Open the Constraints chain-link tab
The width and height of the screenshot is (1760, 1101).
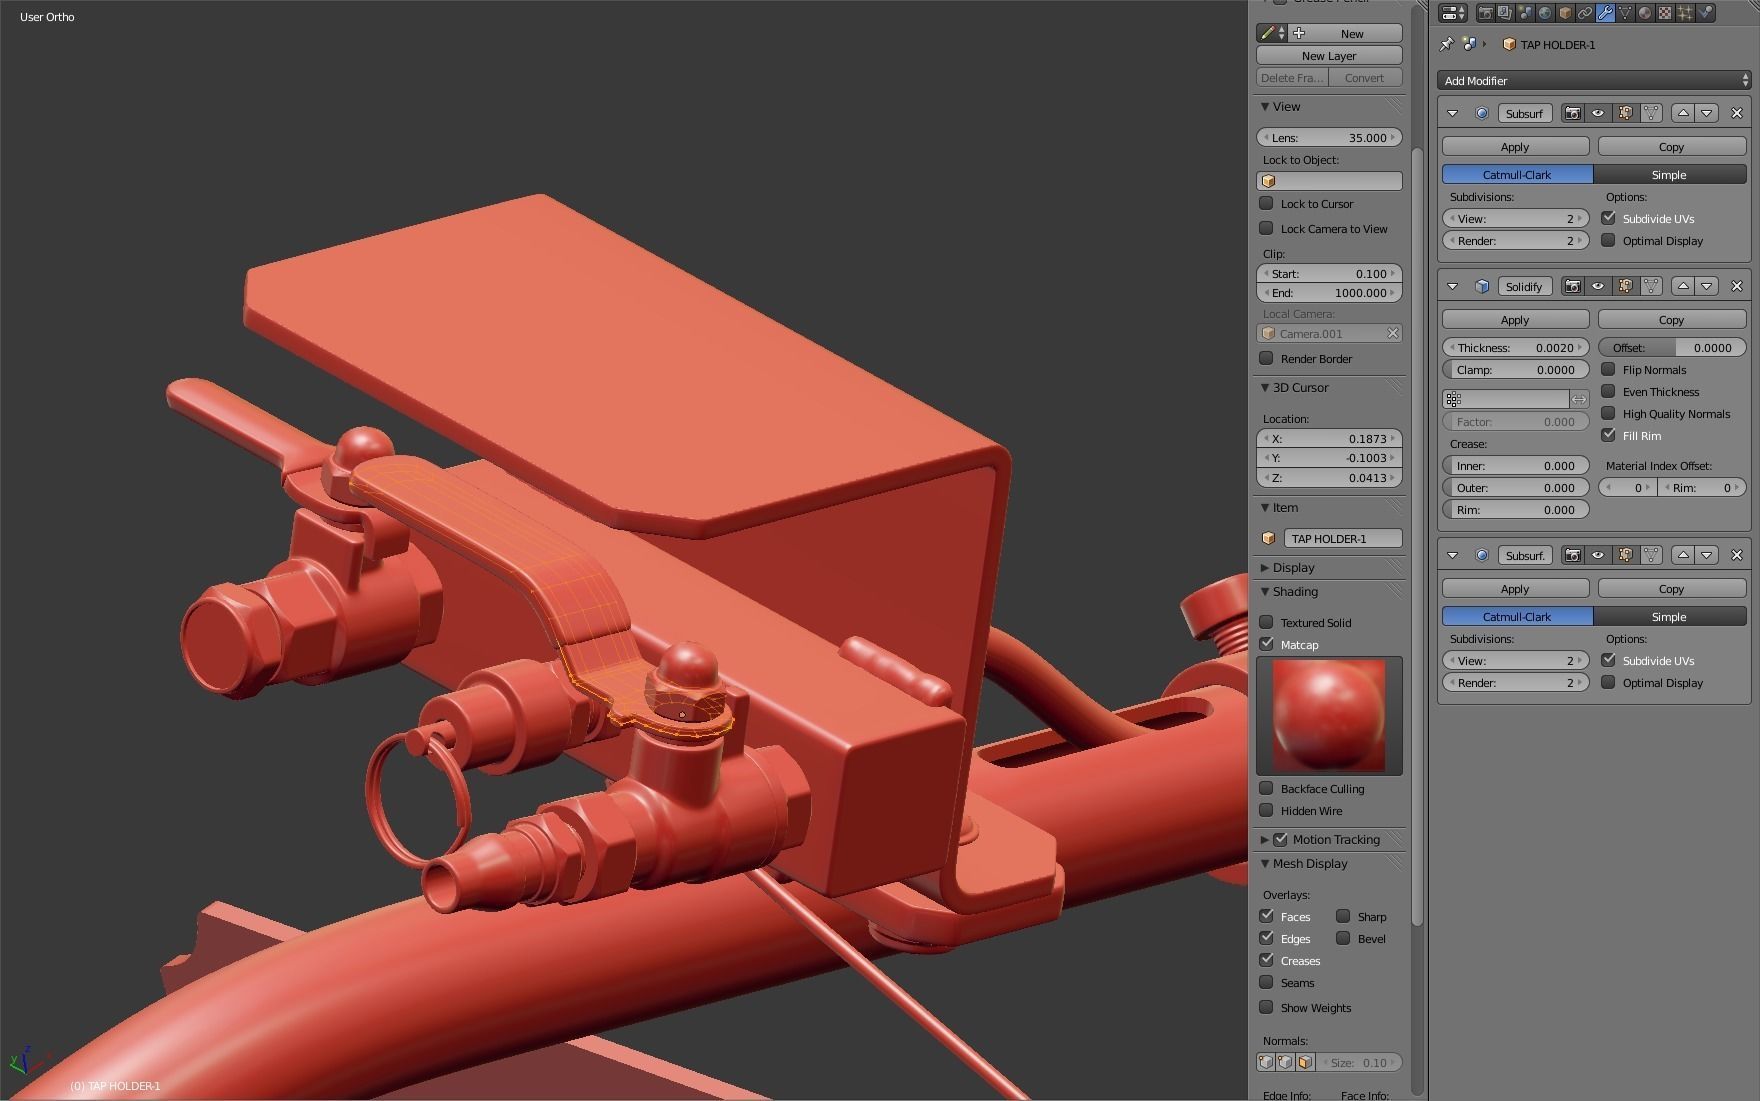pyautogui.click(x=1585, y=13)
